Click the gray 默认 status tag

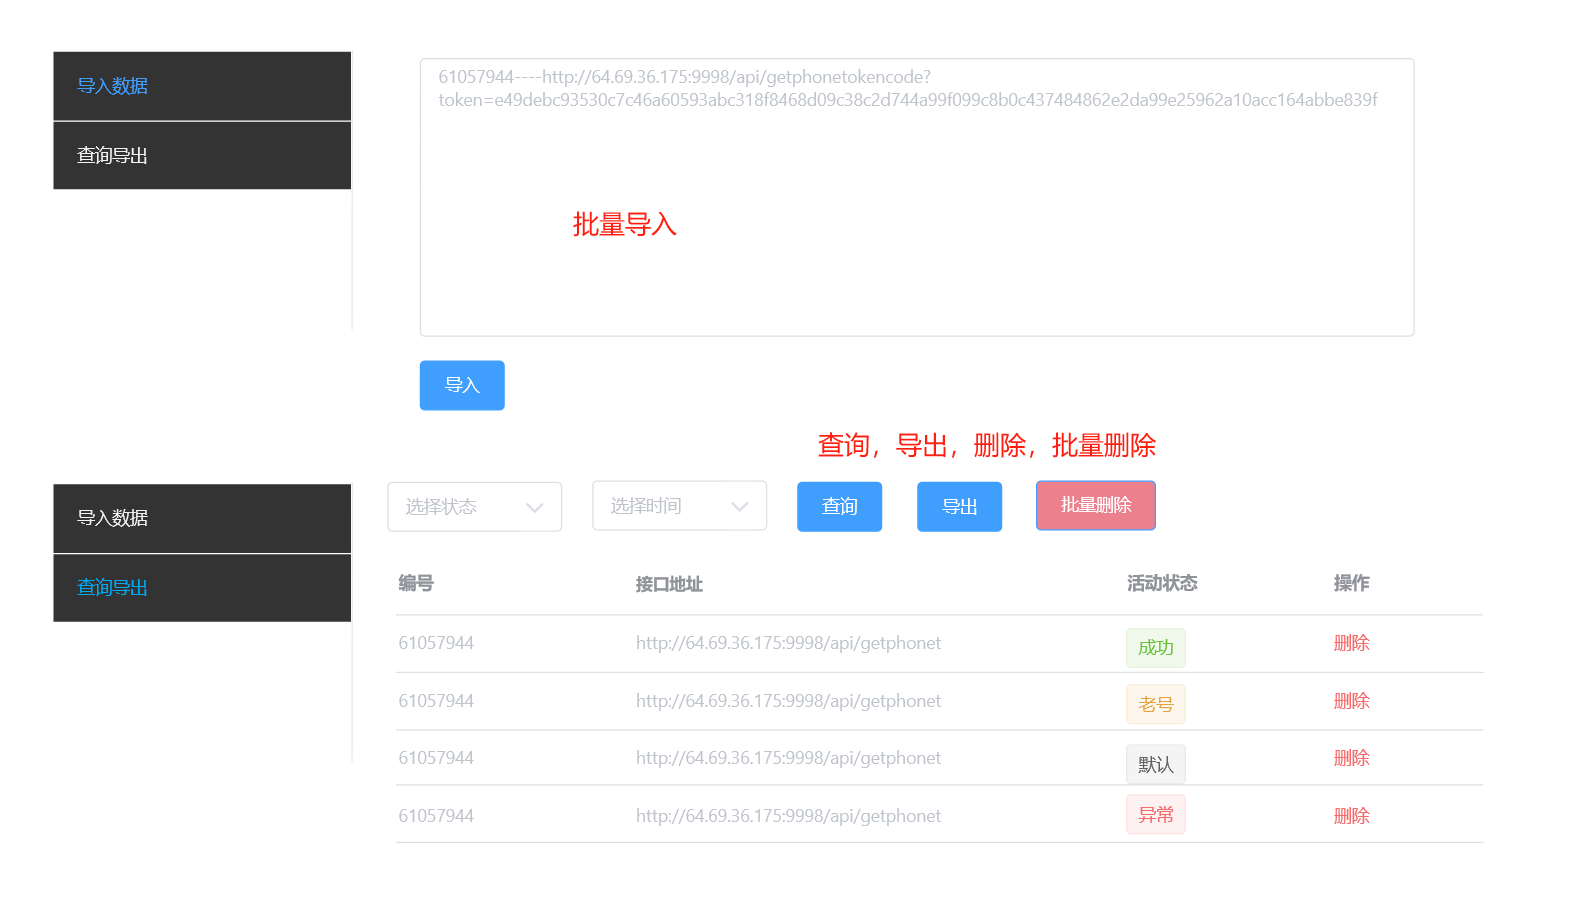[1155, 765]
